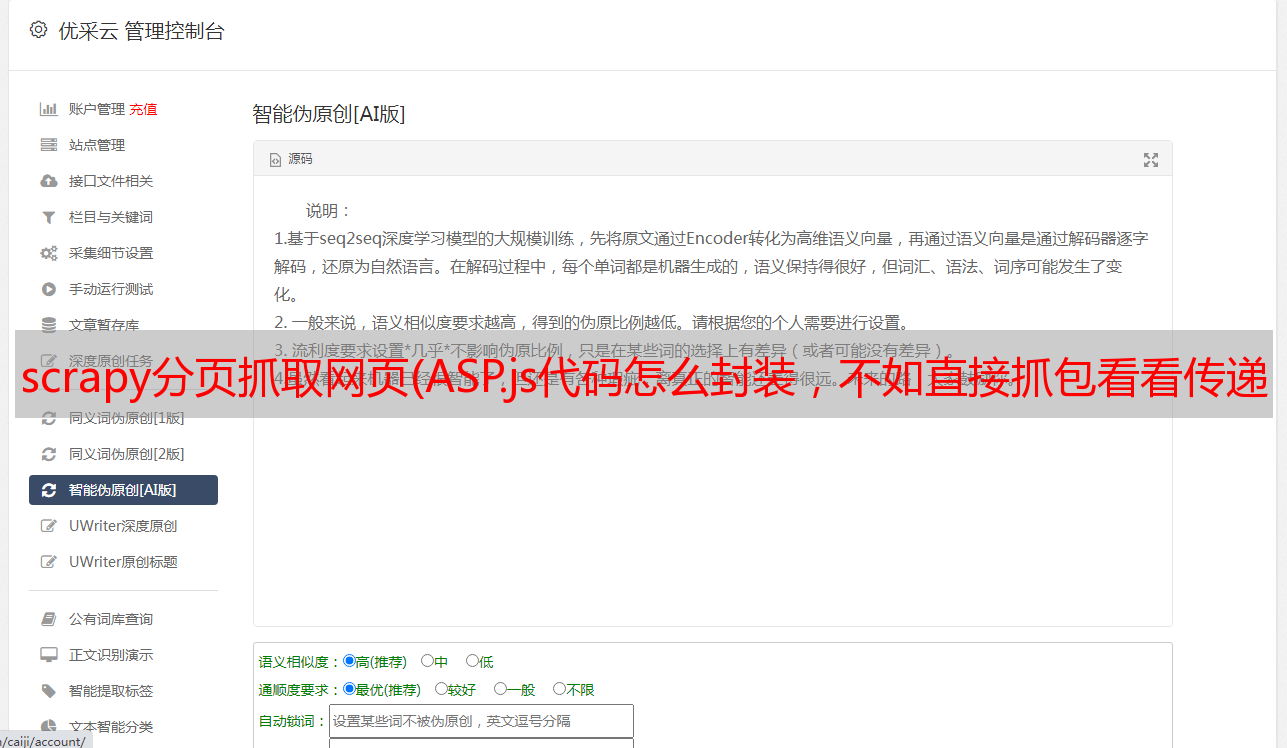The height and width of the screenshot is (748, 1287).
Task: Click the bar chart icon for 账户管理
Action: 48,109
